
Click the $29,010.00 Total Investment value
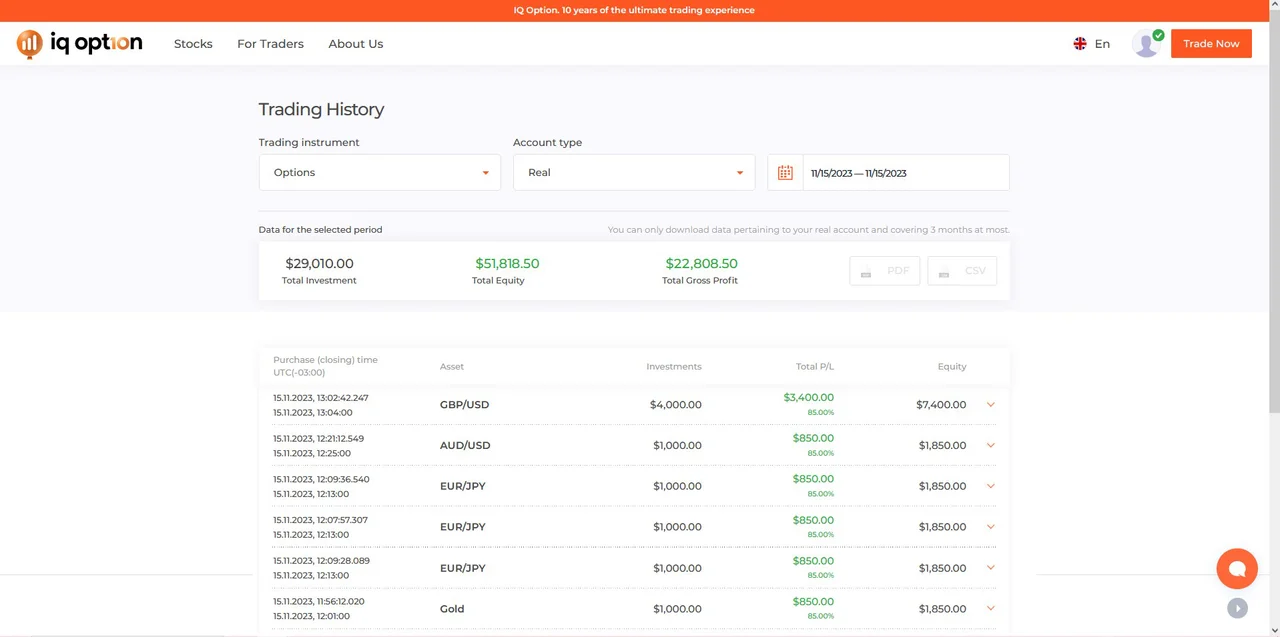coord(319,264)
